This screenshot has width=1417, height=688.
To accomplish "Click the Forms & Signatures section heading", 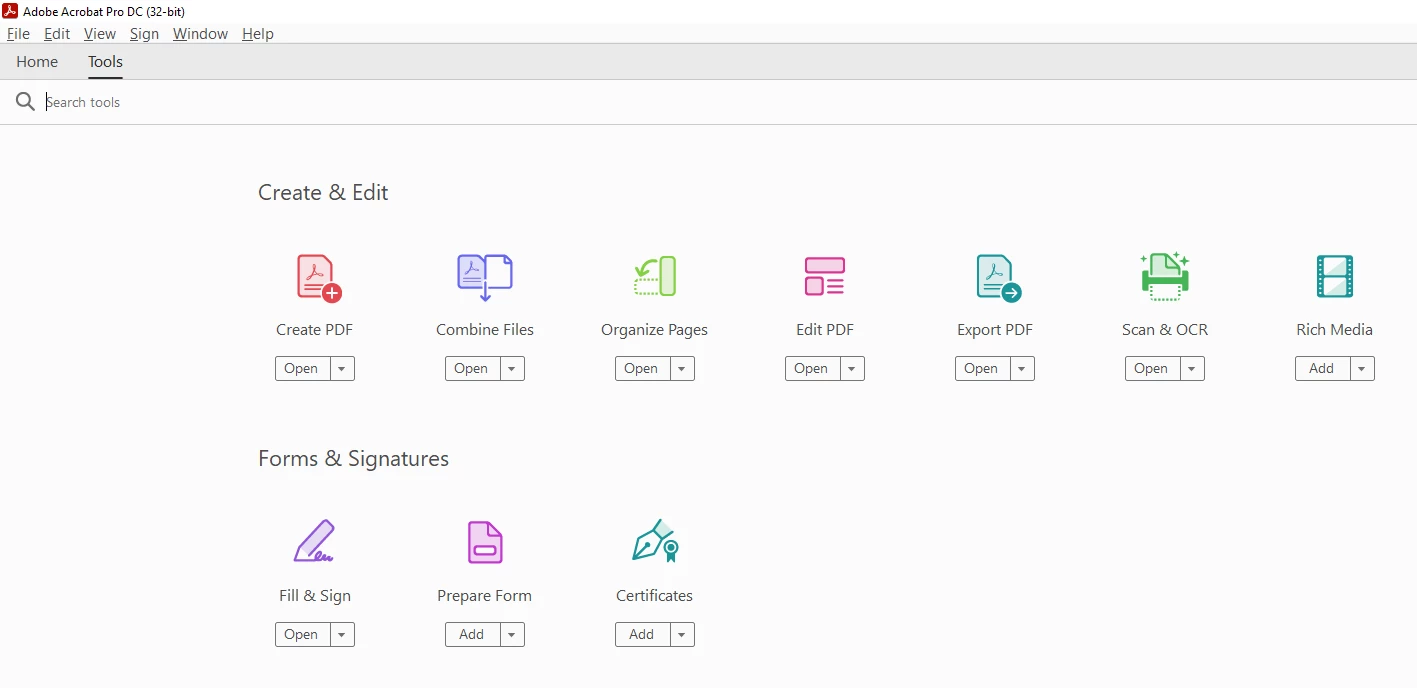I will point(353,459).
